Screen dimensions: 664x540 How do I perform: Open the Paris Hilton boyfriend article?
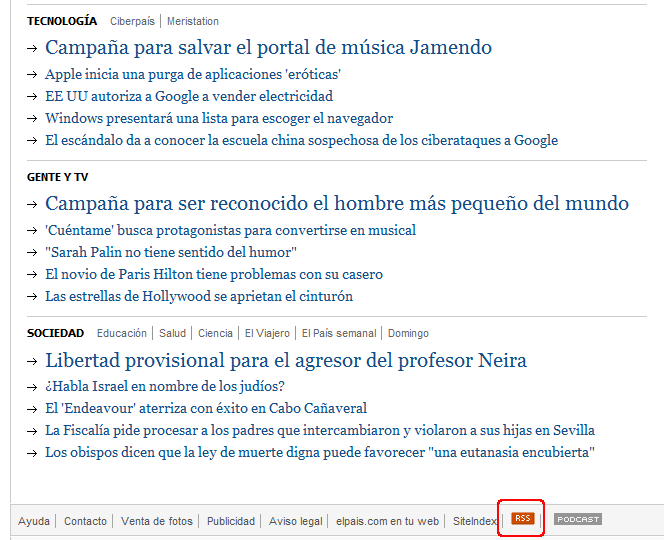coord(214,274)
